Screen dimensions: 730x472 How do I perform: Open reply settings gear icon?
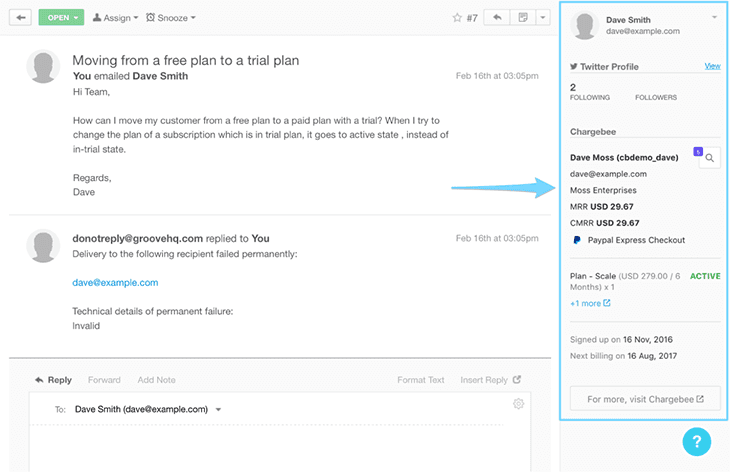[x=518, y=404]
